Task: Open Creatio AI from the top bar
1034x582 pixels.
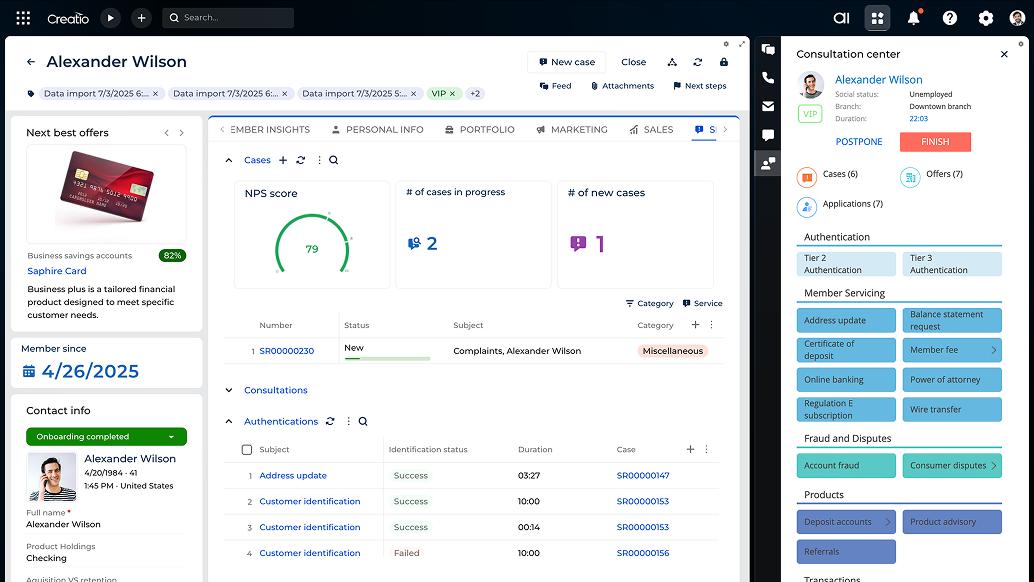Action: tap(841, 17)
